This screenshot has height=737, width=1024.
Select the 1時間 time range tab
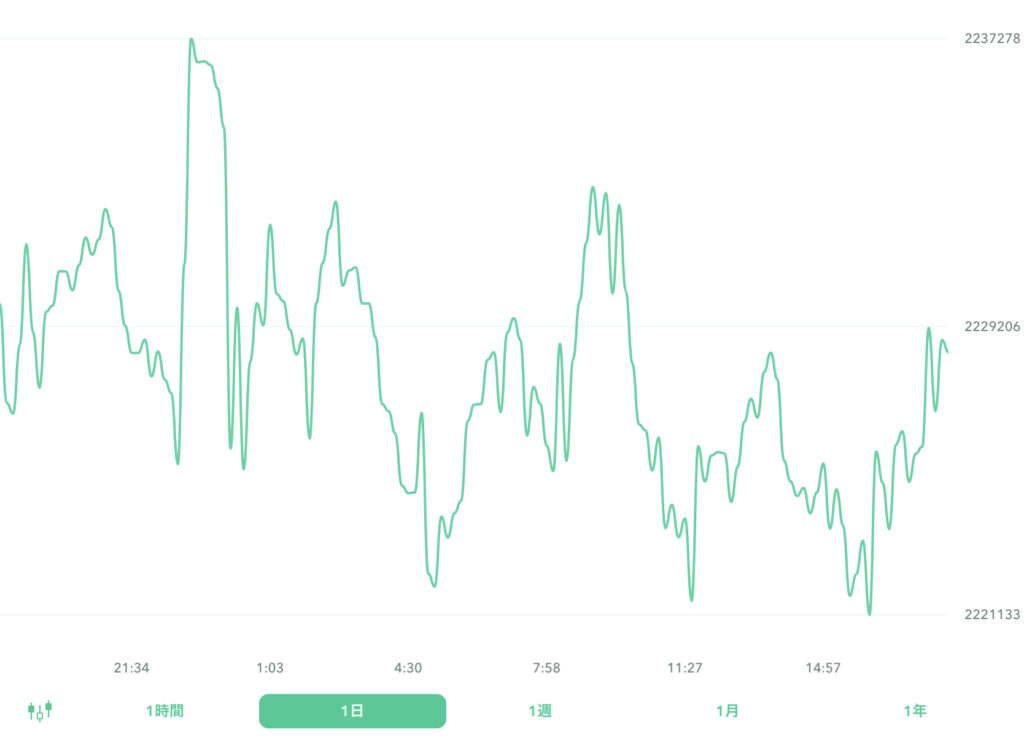pos(165,711)
